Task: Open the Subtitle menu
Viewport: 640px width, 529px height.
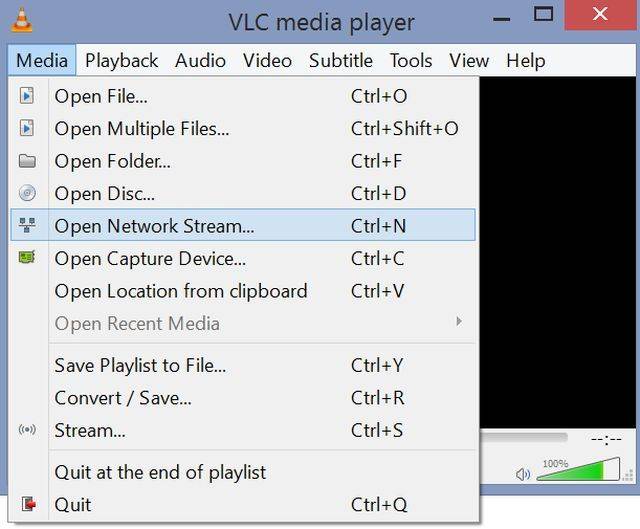Action: tap(340, 60)
